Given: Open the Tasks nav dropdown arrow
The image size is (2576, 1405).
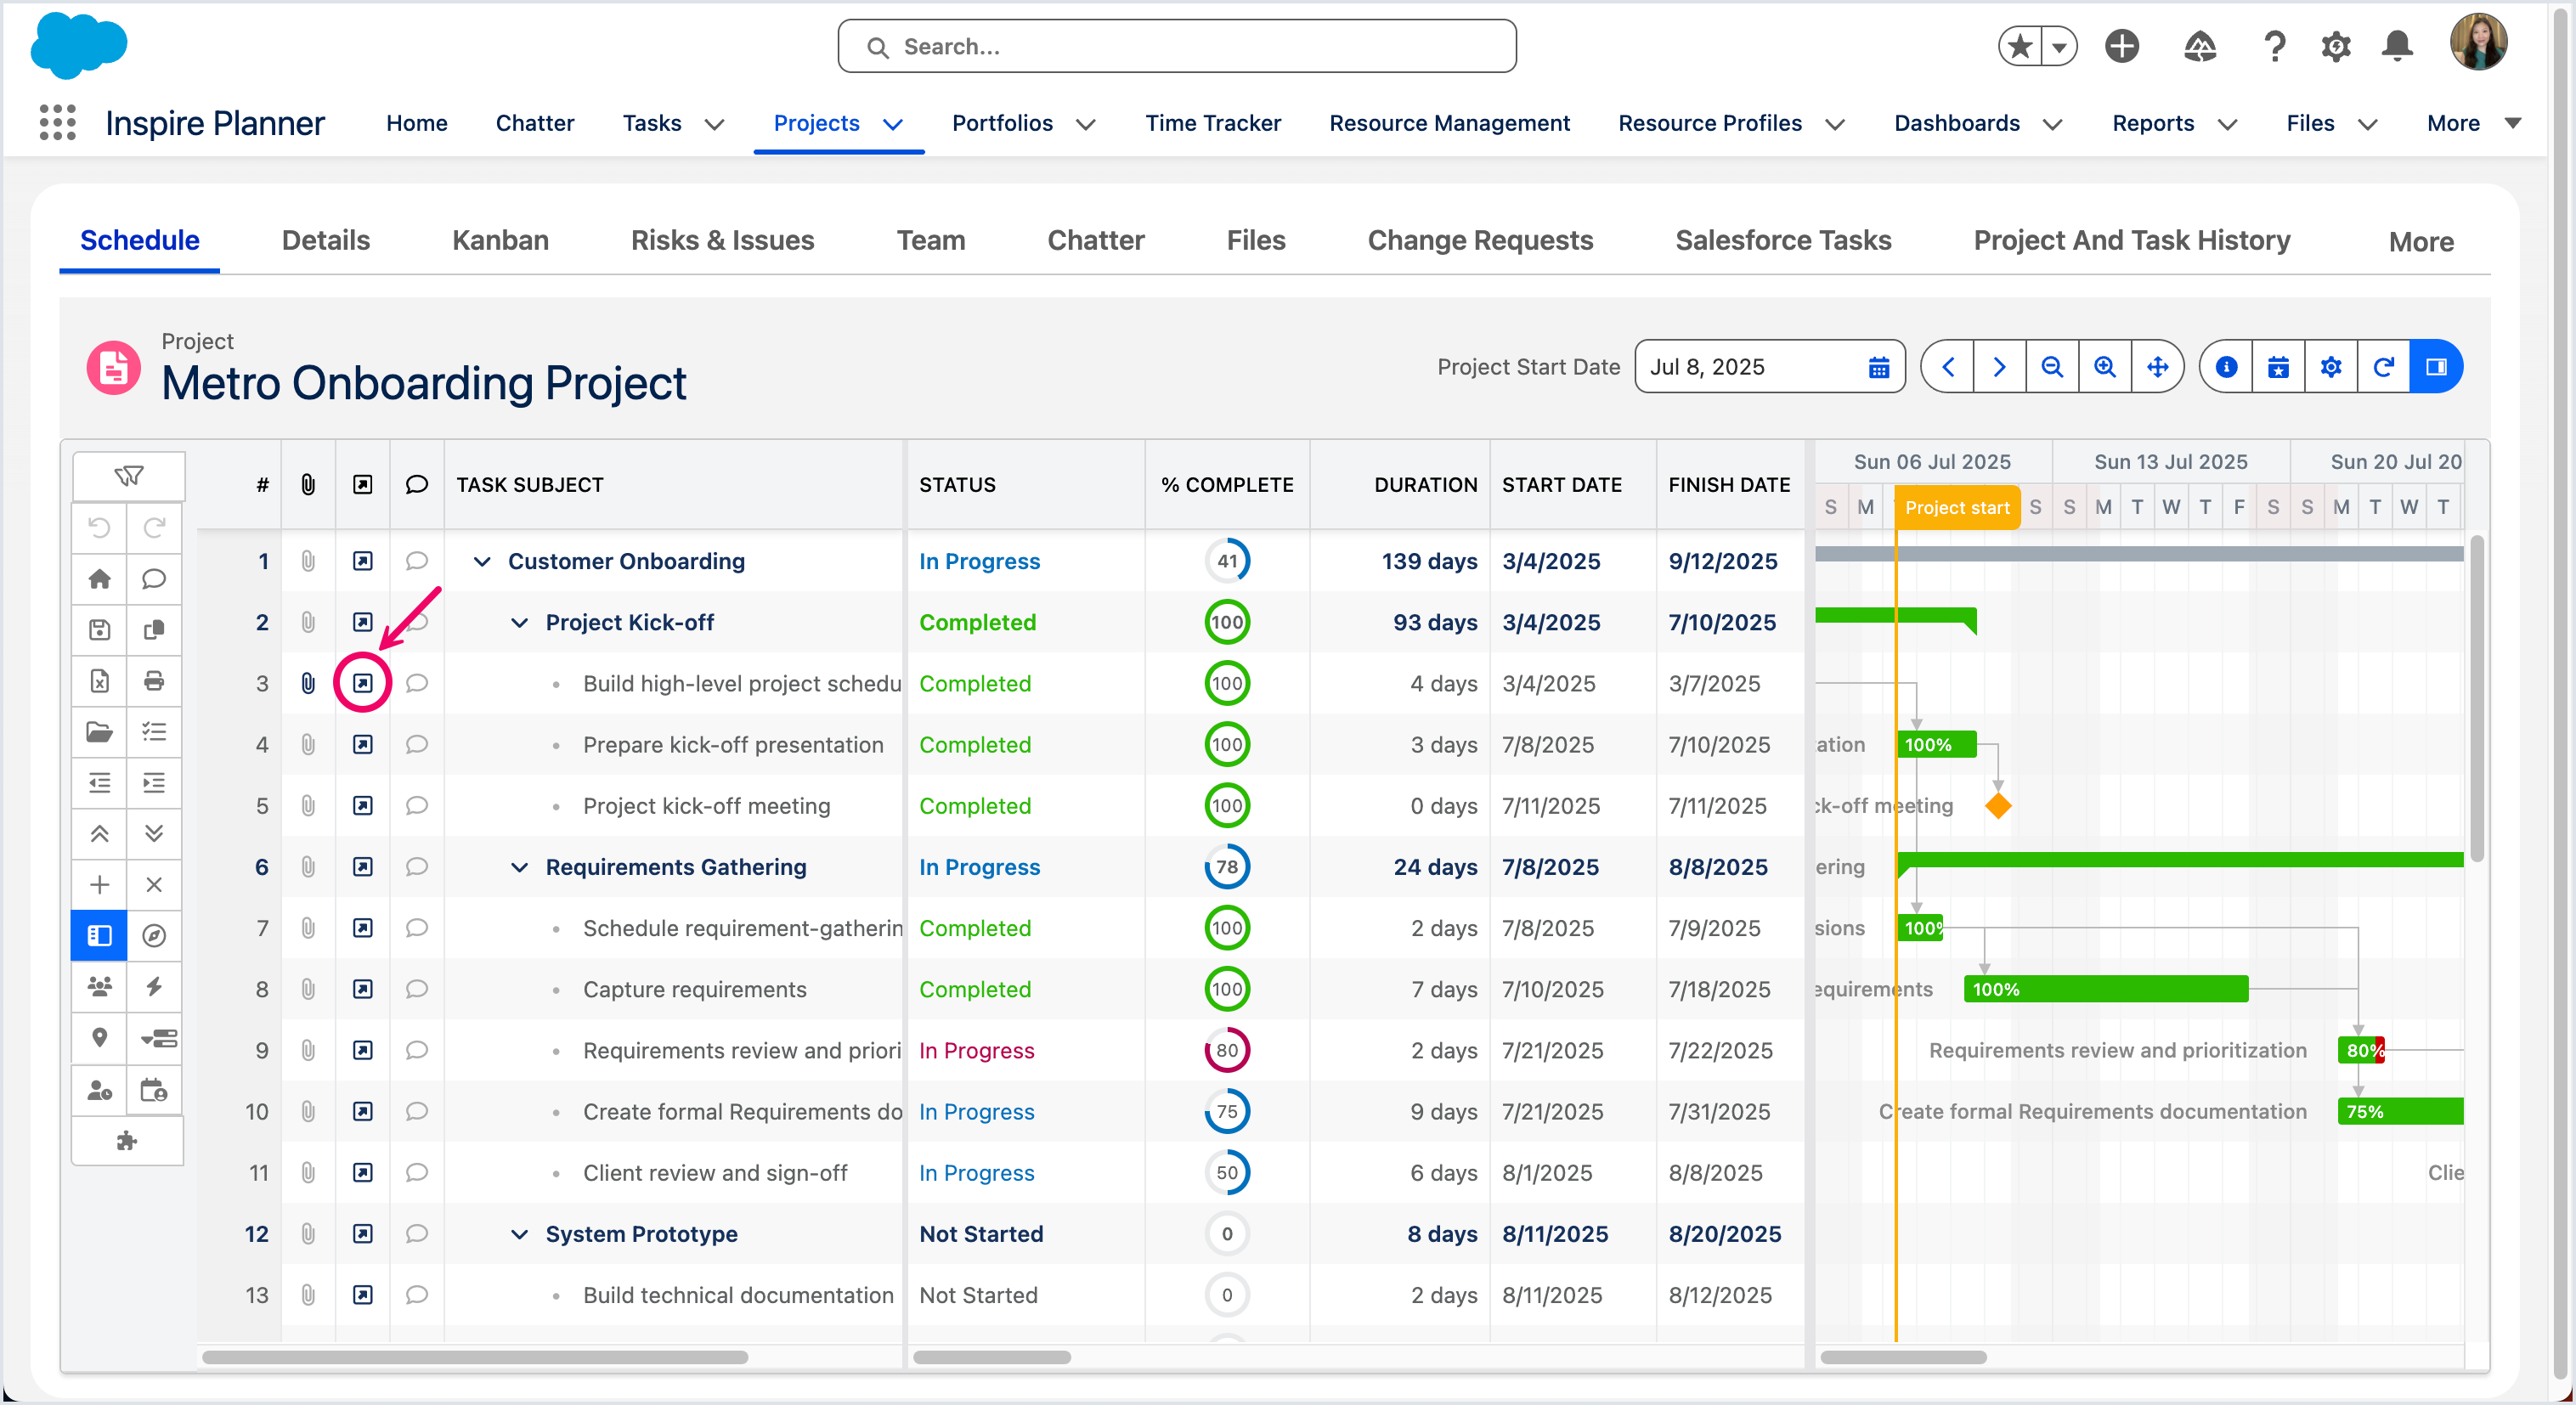Looking at the screenshot, I should [714, 124].
